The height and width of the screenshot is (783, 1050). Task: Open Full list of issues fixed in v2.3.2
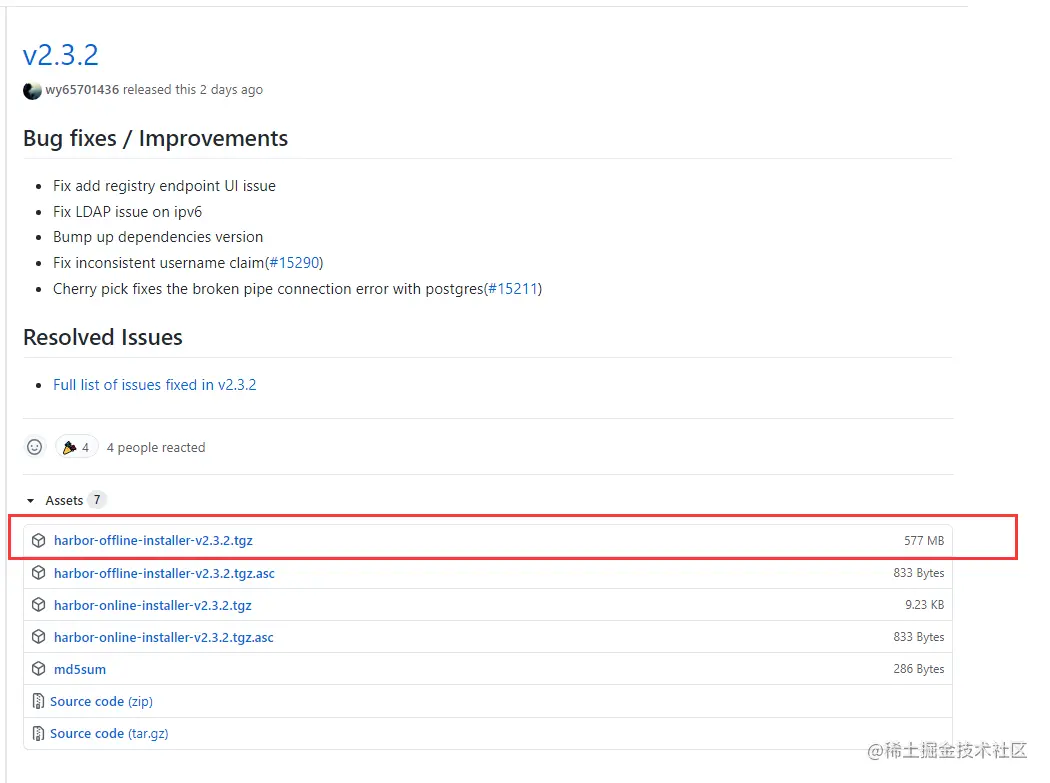155,384
